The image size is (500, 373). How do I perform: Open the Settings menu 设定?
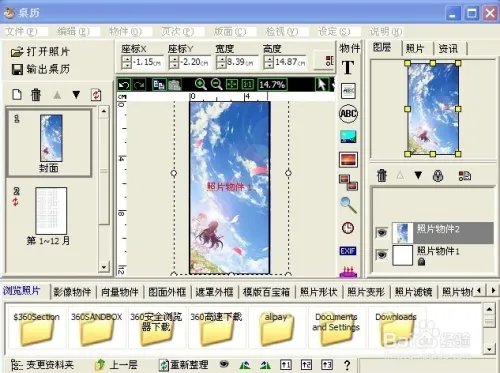334,32
